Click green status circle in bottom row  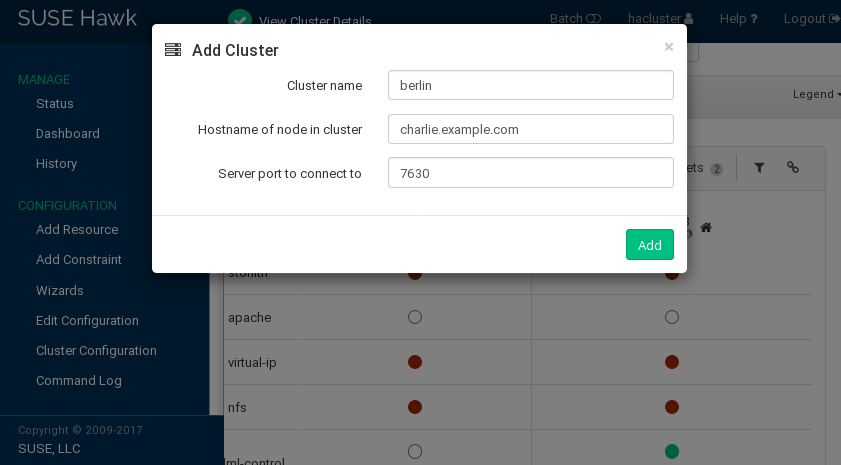672,452
